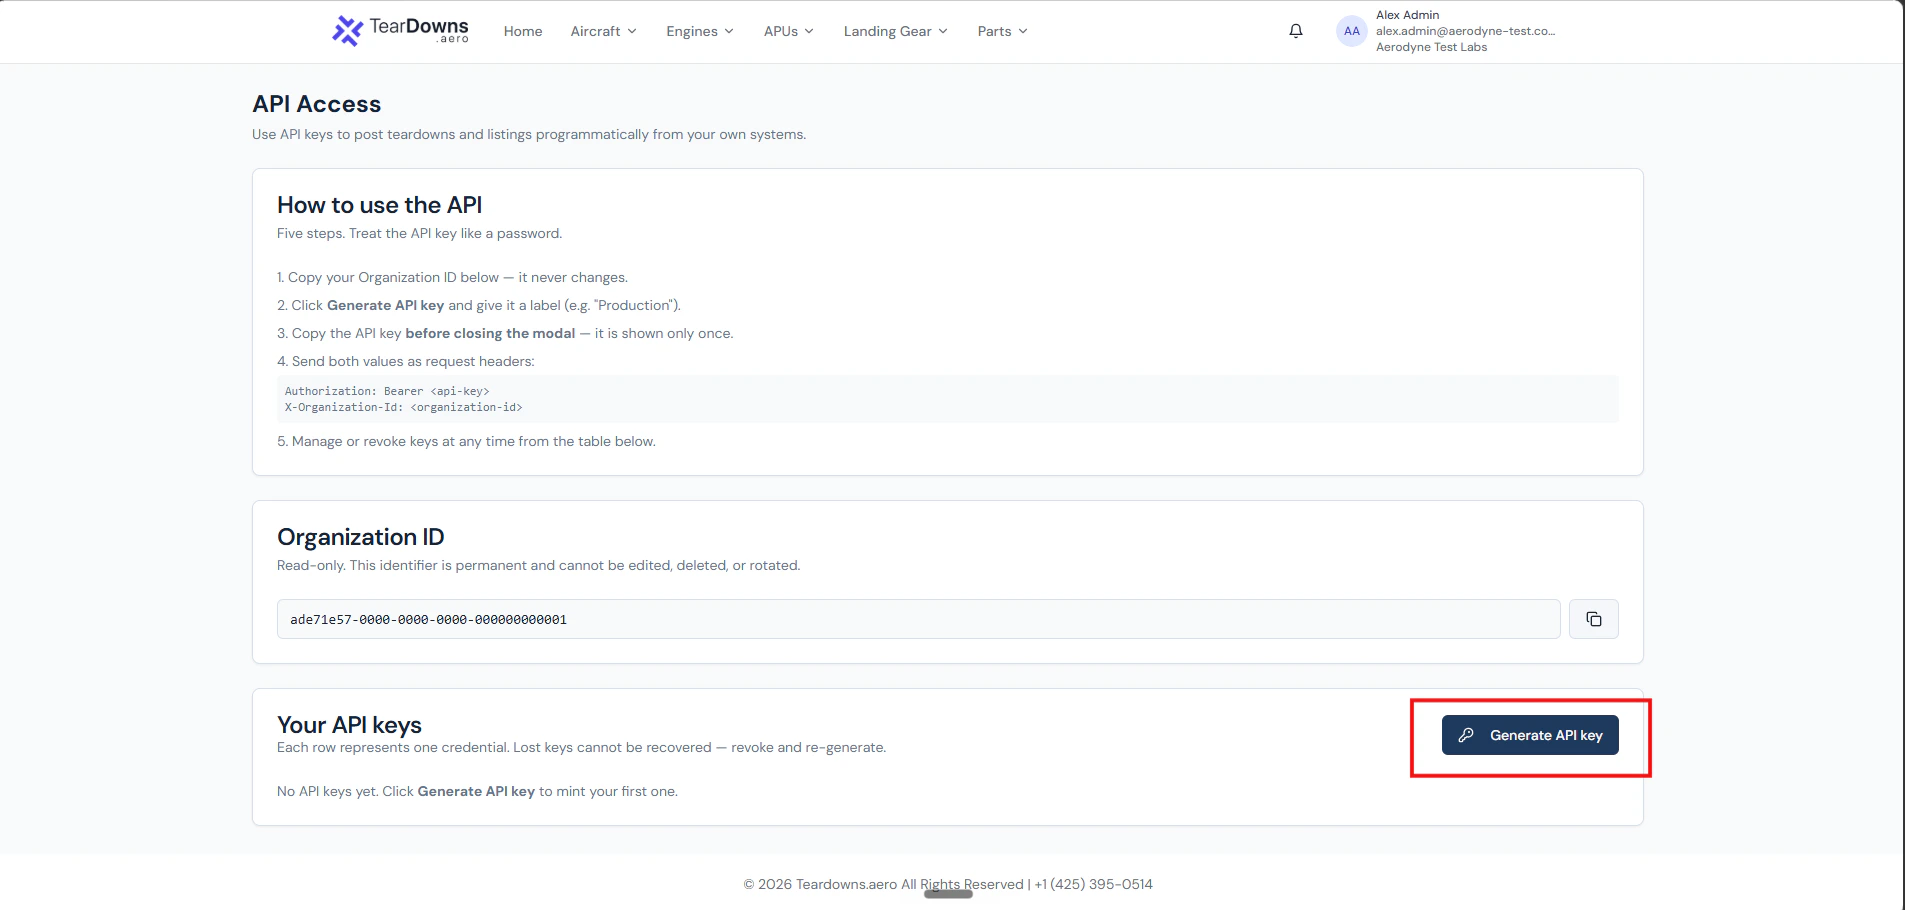Expand the APUs menu

tap(789, 31)
